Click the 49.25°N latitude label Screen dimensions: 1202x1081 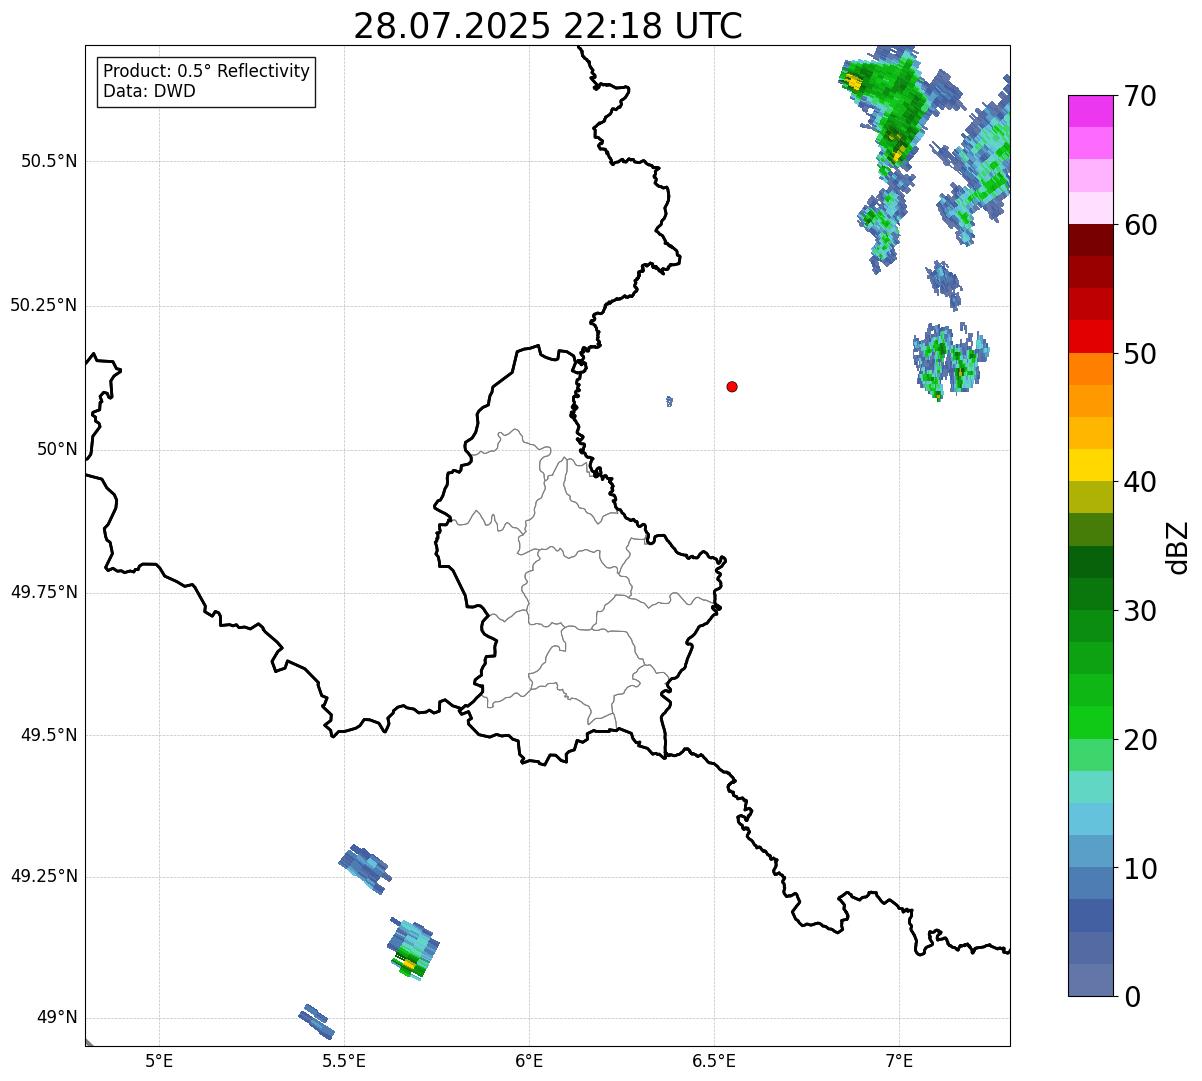click(43, 876)
